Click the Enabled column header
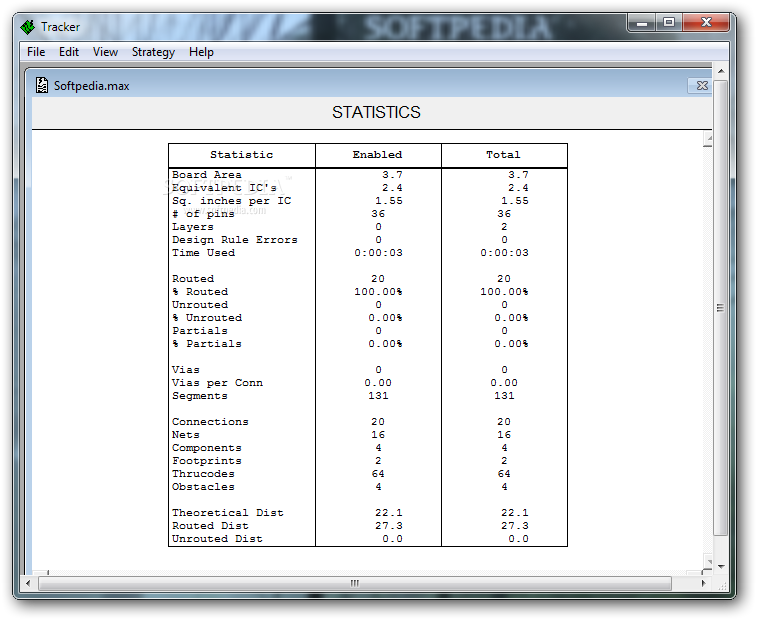 click(377, 155)
